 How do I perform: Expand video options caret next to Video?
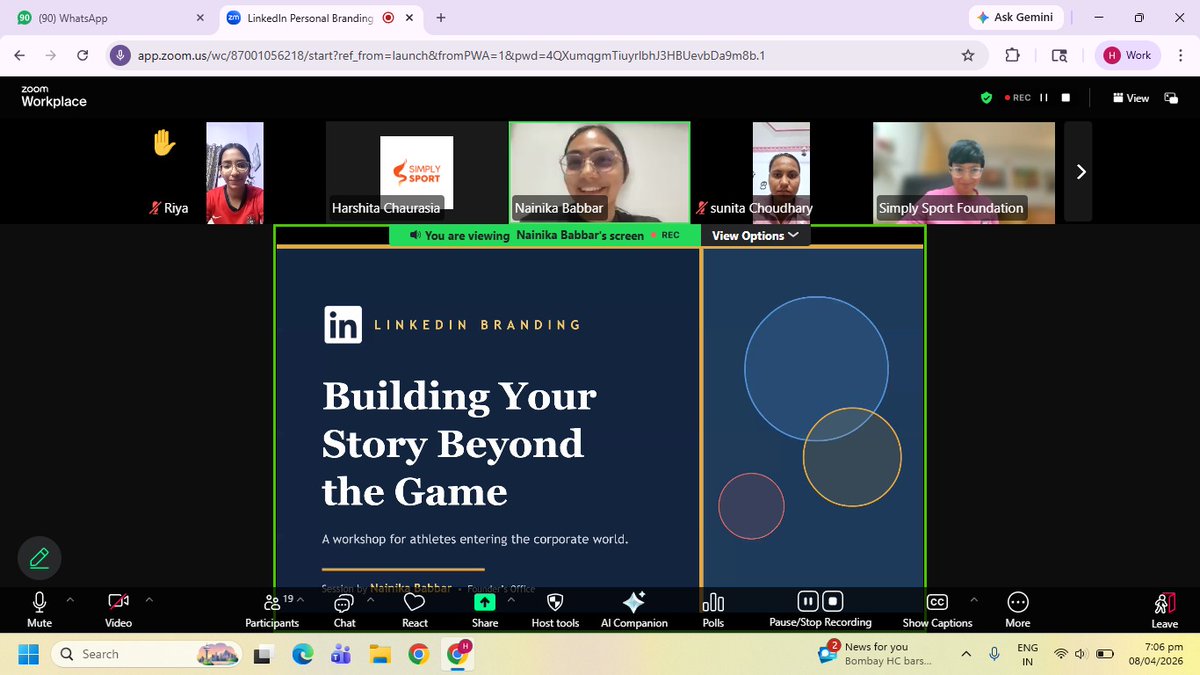click(x=149, y=600)
